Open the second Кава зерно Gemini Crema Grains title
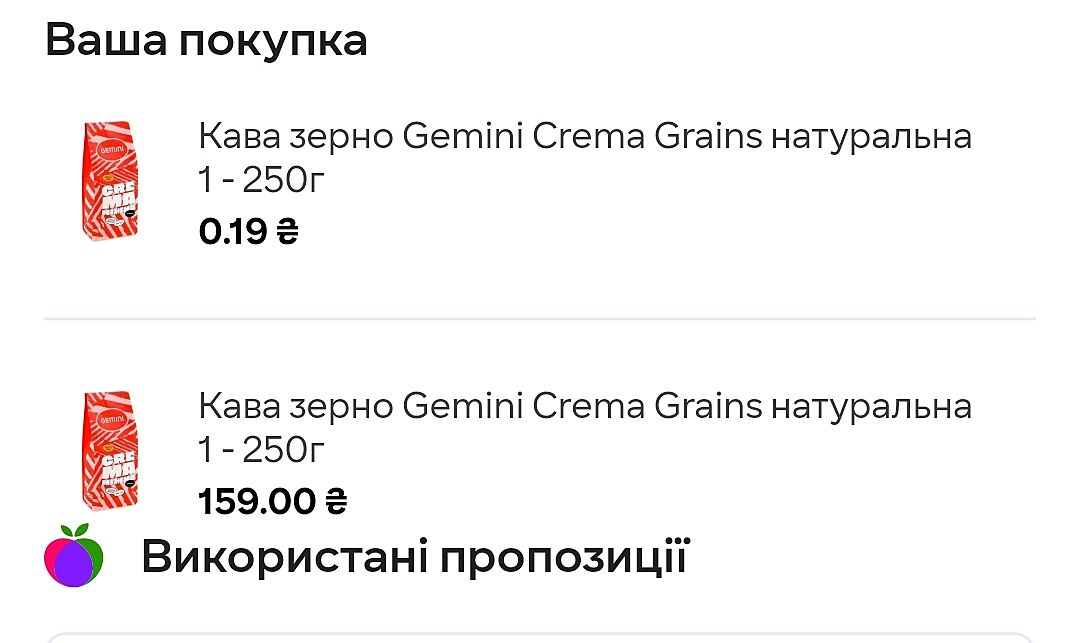1080x643 pixels. (584, 406)
